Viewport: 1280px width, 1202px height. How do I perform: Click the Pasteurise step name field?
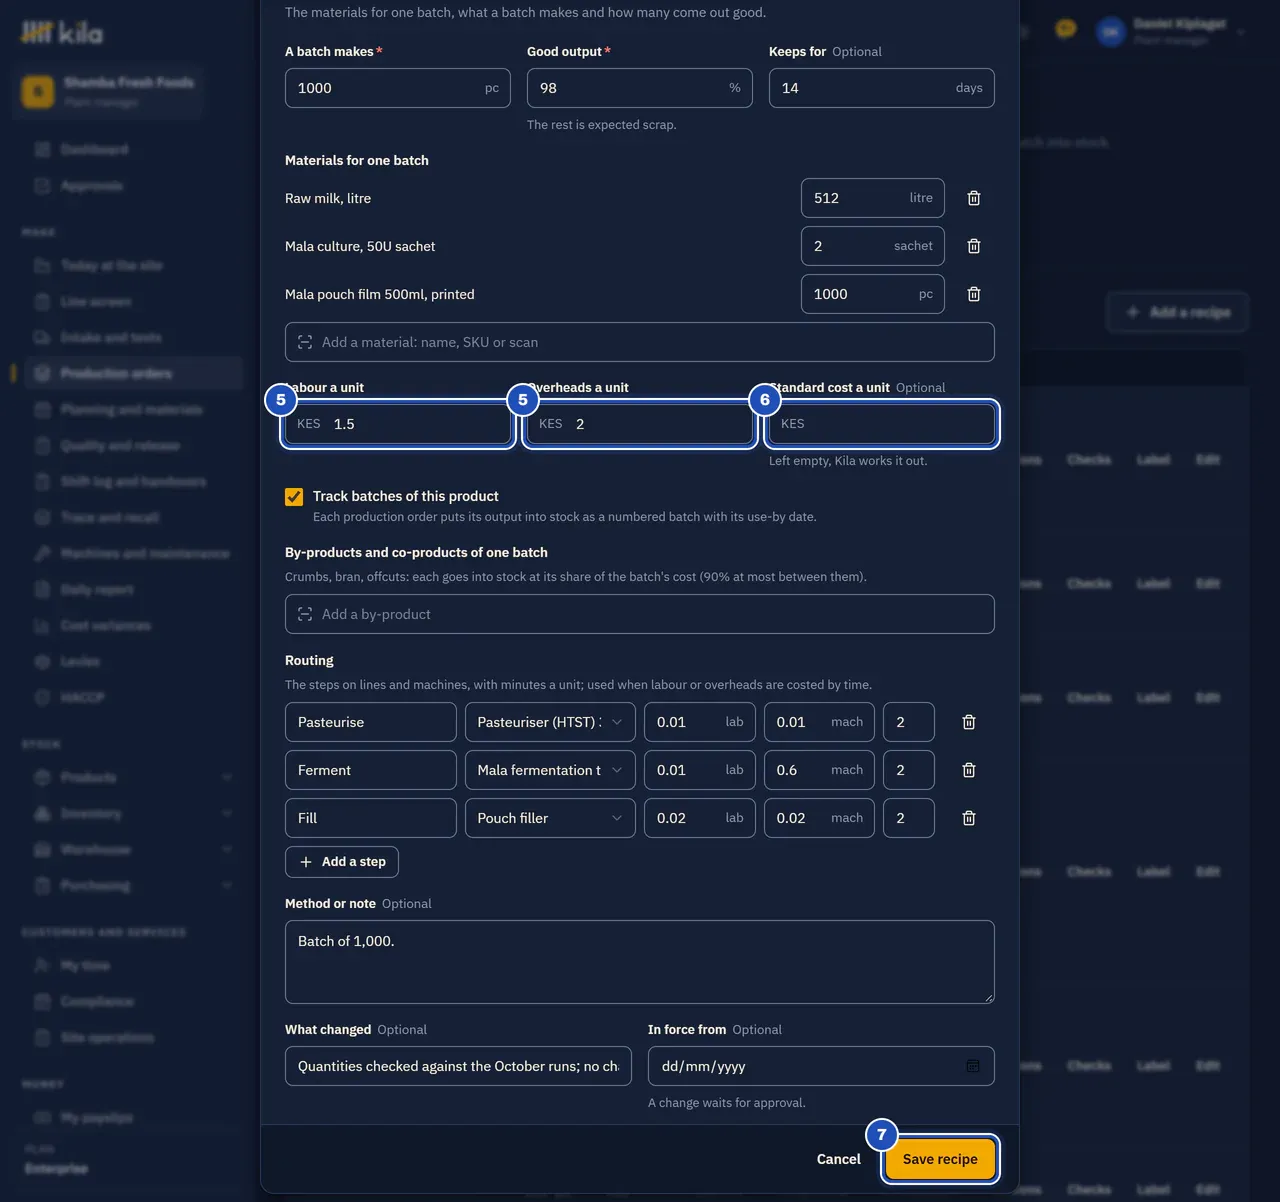coord(371,722)
